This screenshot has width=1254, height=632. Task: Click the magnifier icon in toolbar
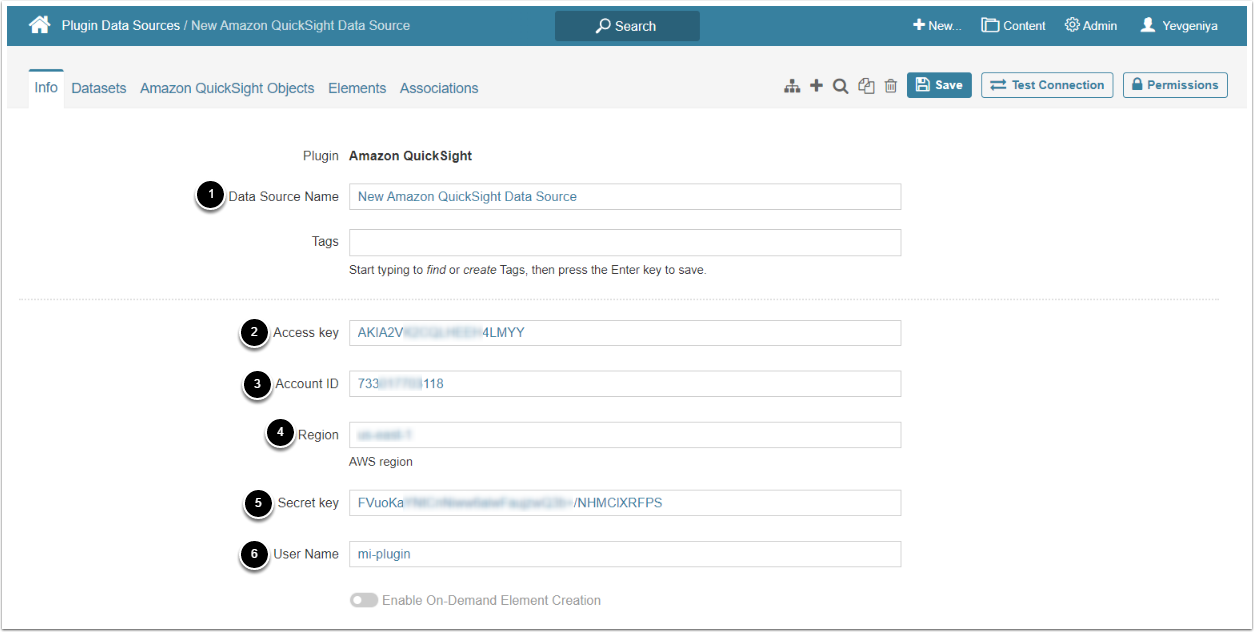point(841,87)
